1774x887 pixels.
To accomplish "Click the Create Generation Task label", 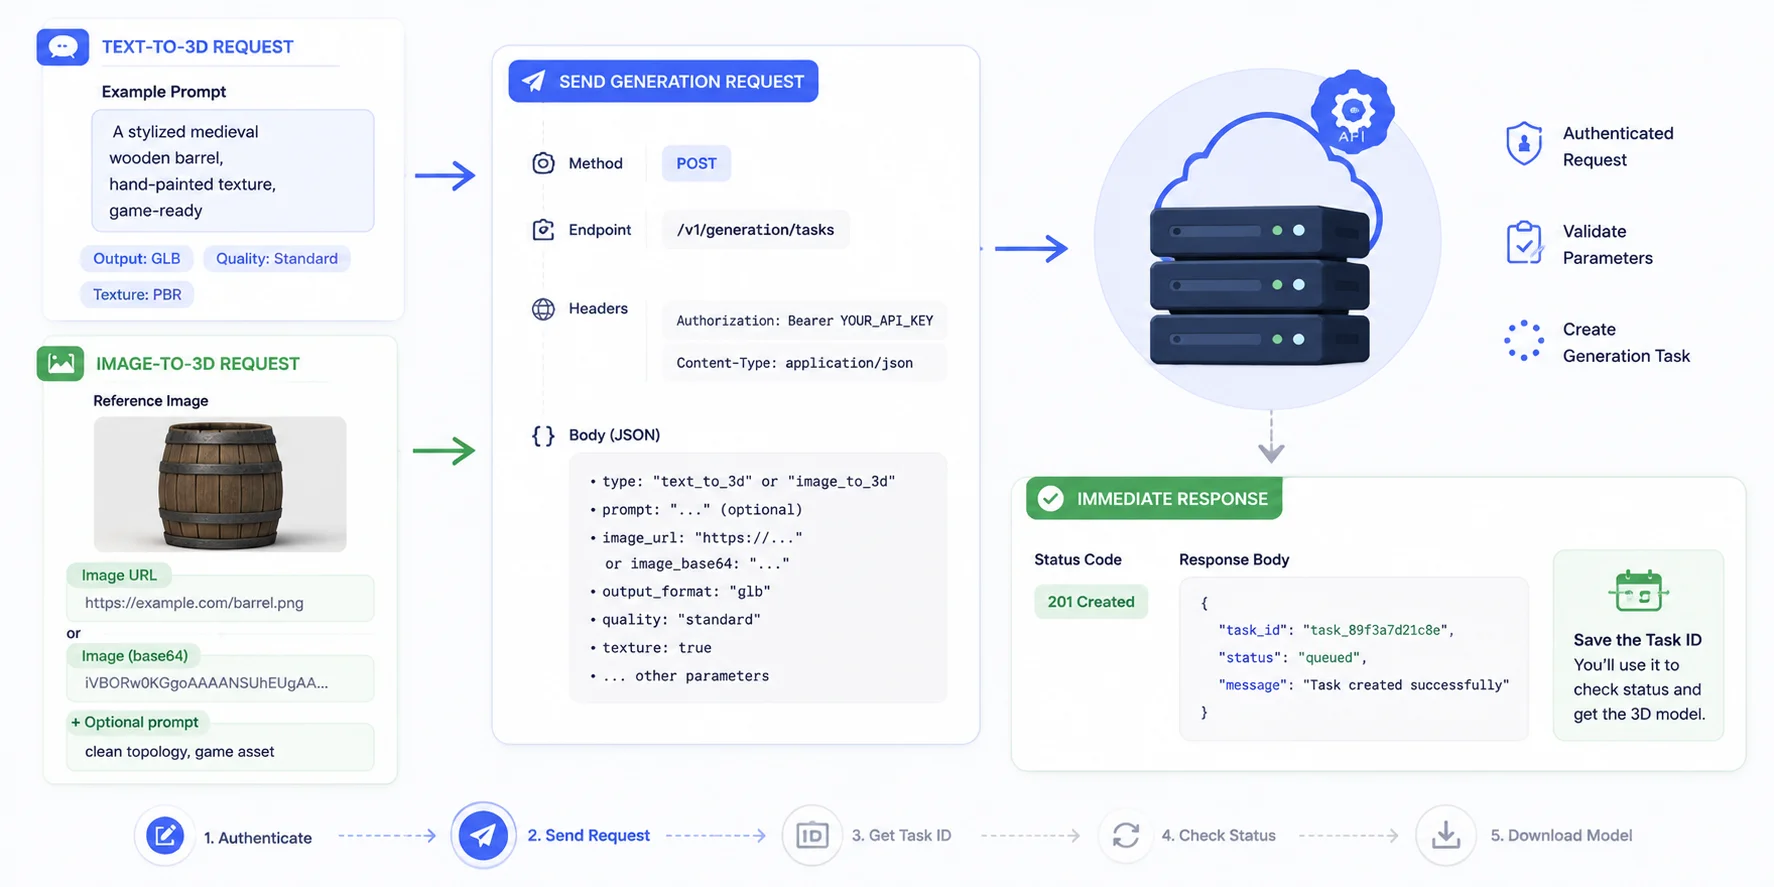I will click(1626, 342).
